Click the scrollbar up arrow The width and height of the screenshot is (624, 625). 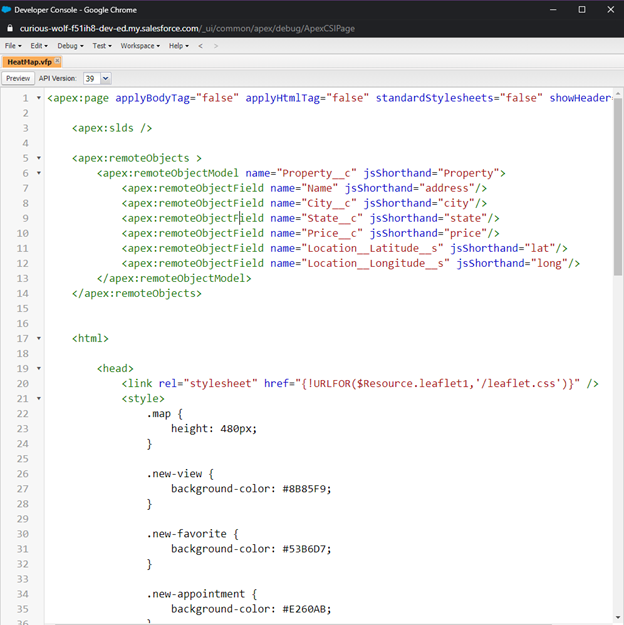point(618,94)
